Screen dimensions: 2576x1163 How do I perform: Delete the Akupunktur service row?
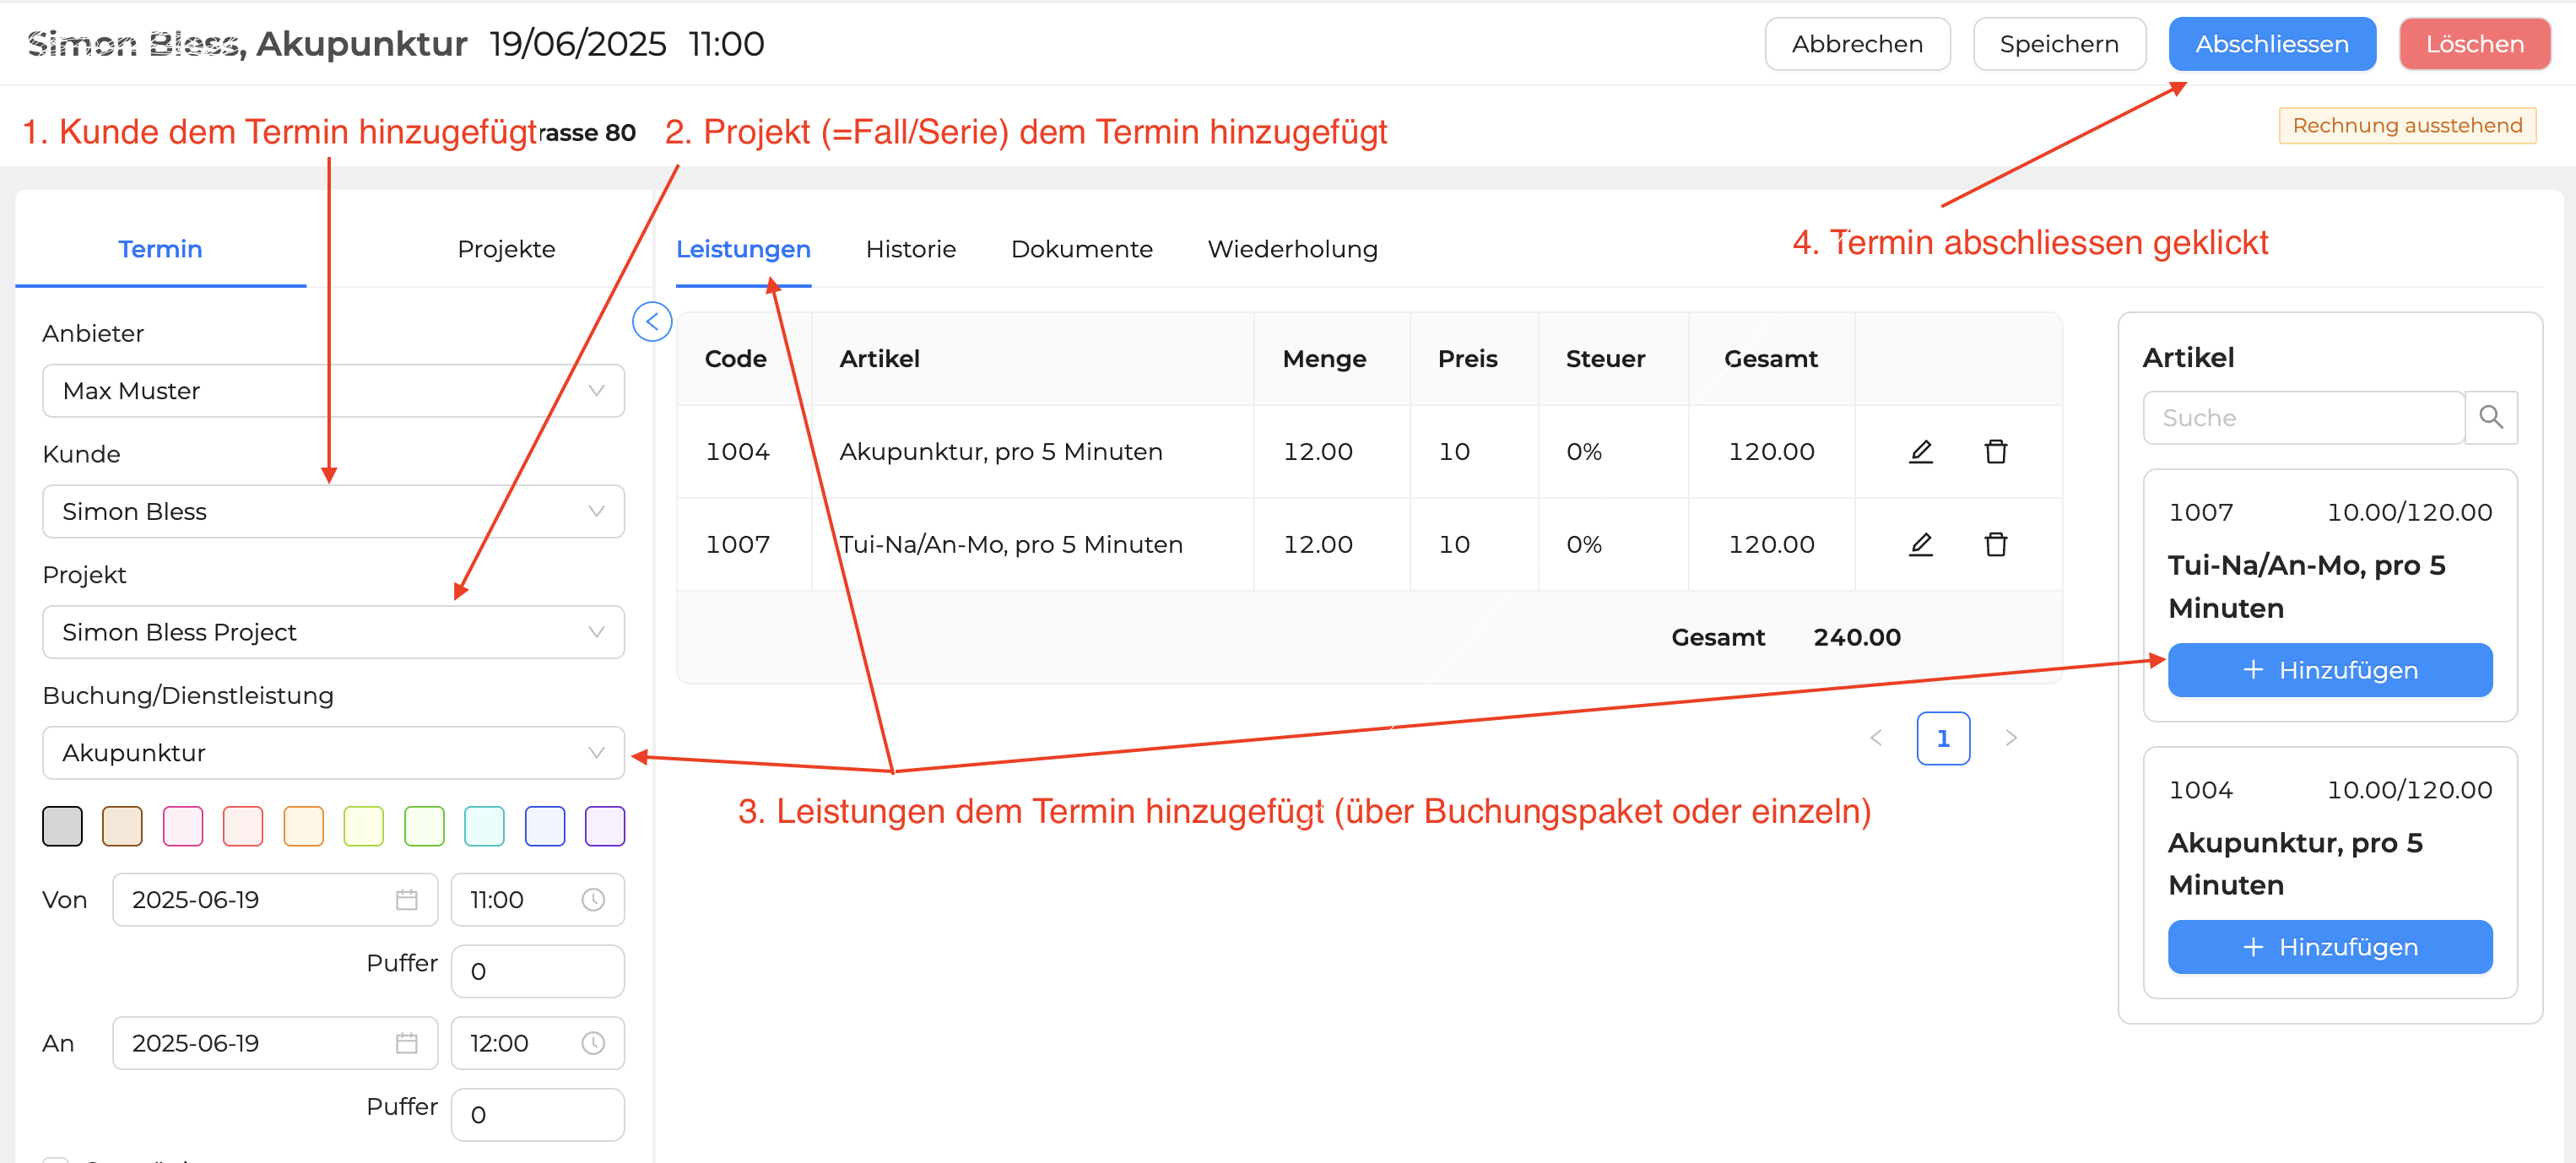(x=1995, y=452)
